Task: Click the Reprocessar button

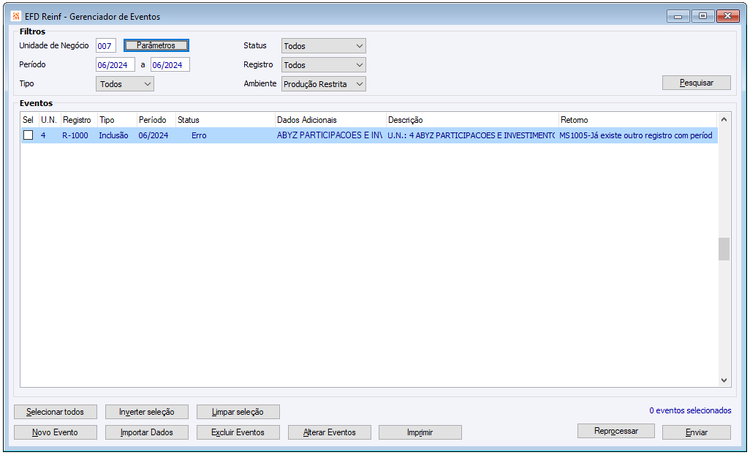Action: (616, 431)
